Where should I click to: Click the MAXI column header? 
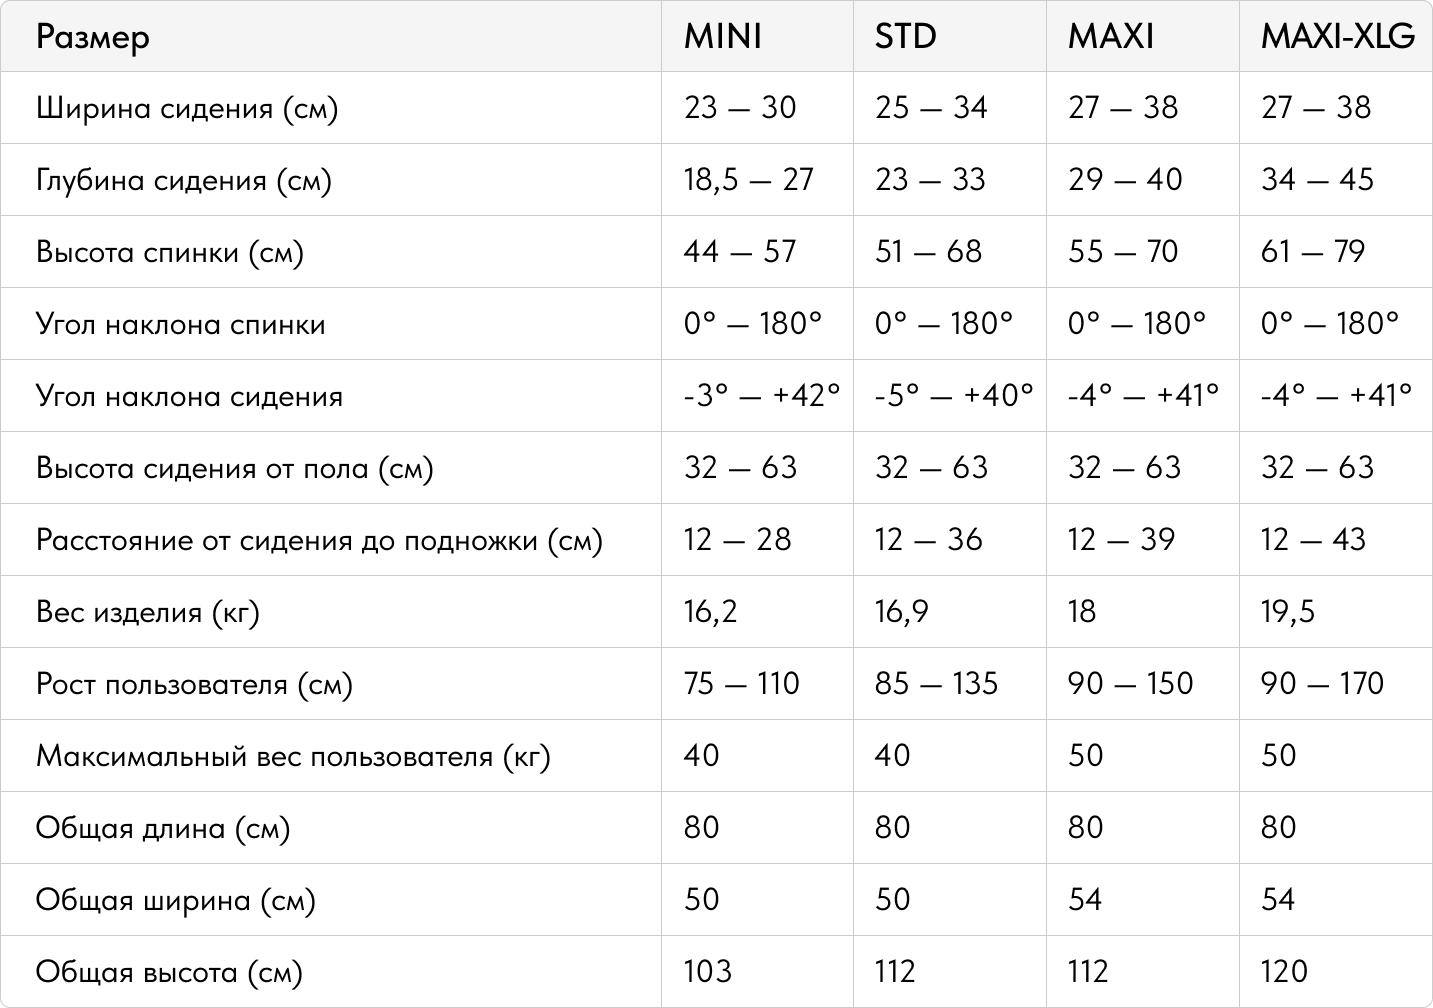[x=1110, y=37]
